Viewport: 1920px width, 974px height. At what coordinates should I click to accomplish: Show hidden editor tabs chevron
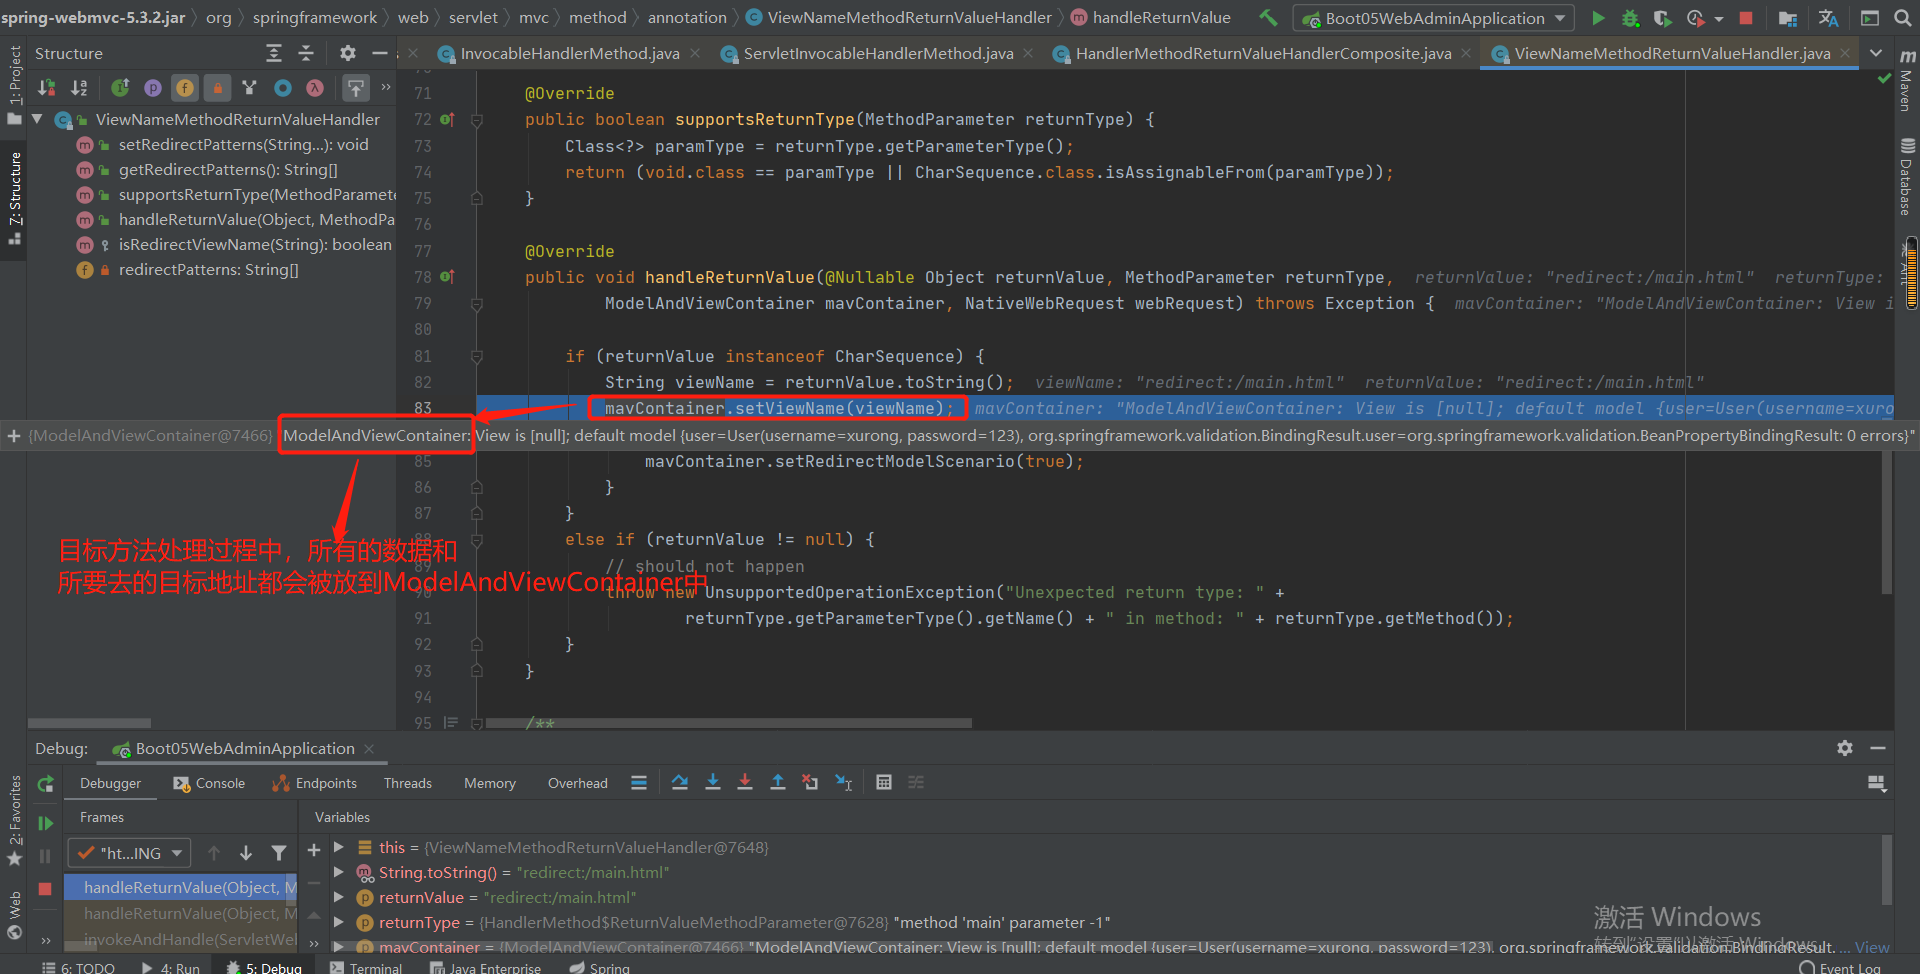click(1876, 53)
